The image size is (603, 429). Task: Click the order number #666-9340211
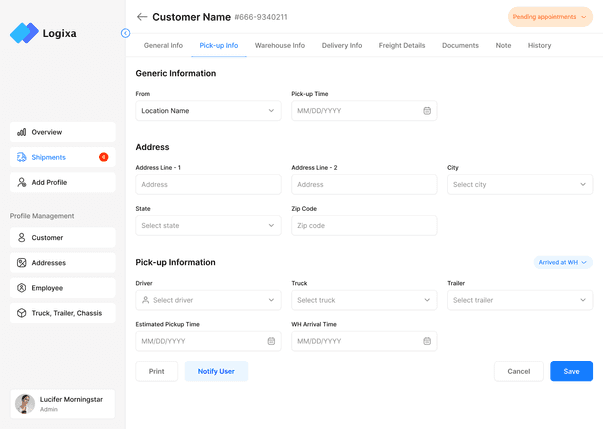(261, 17)
